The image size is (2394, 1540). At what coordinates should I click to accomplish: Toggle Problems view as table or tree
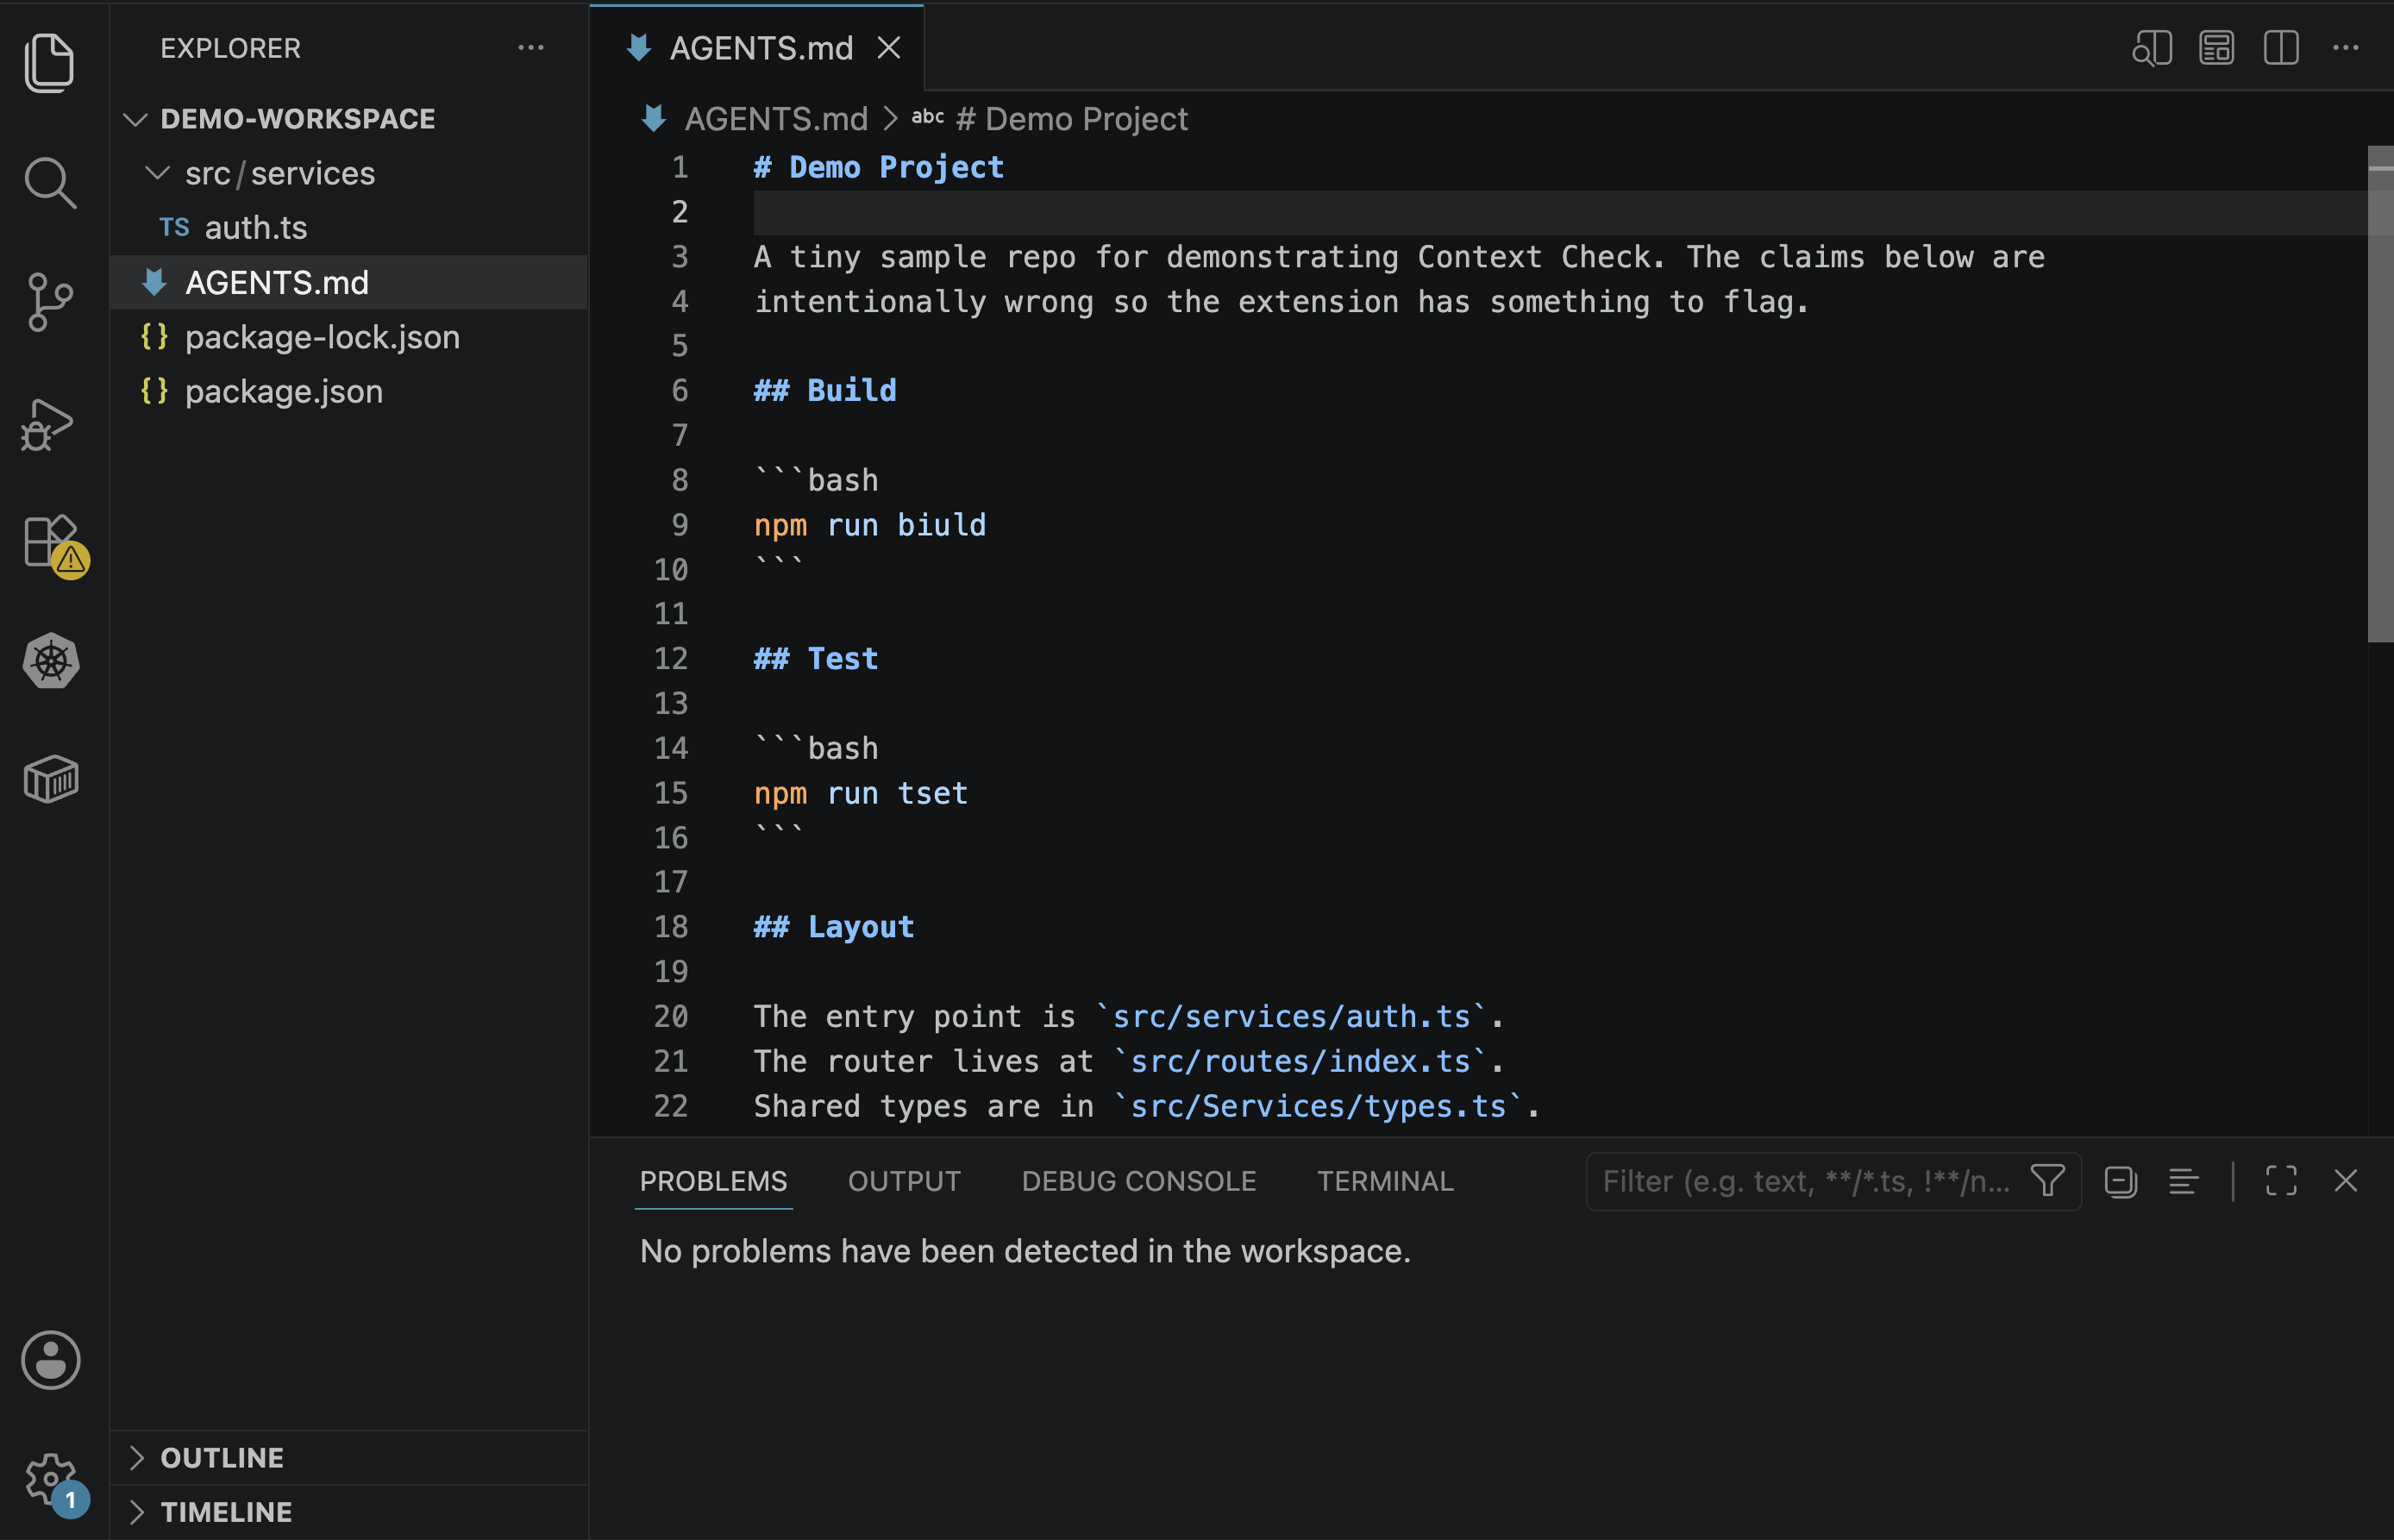tap(2184, 1181)
